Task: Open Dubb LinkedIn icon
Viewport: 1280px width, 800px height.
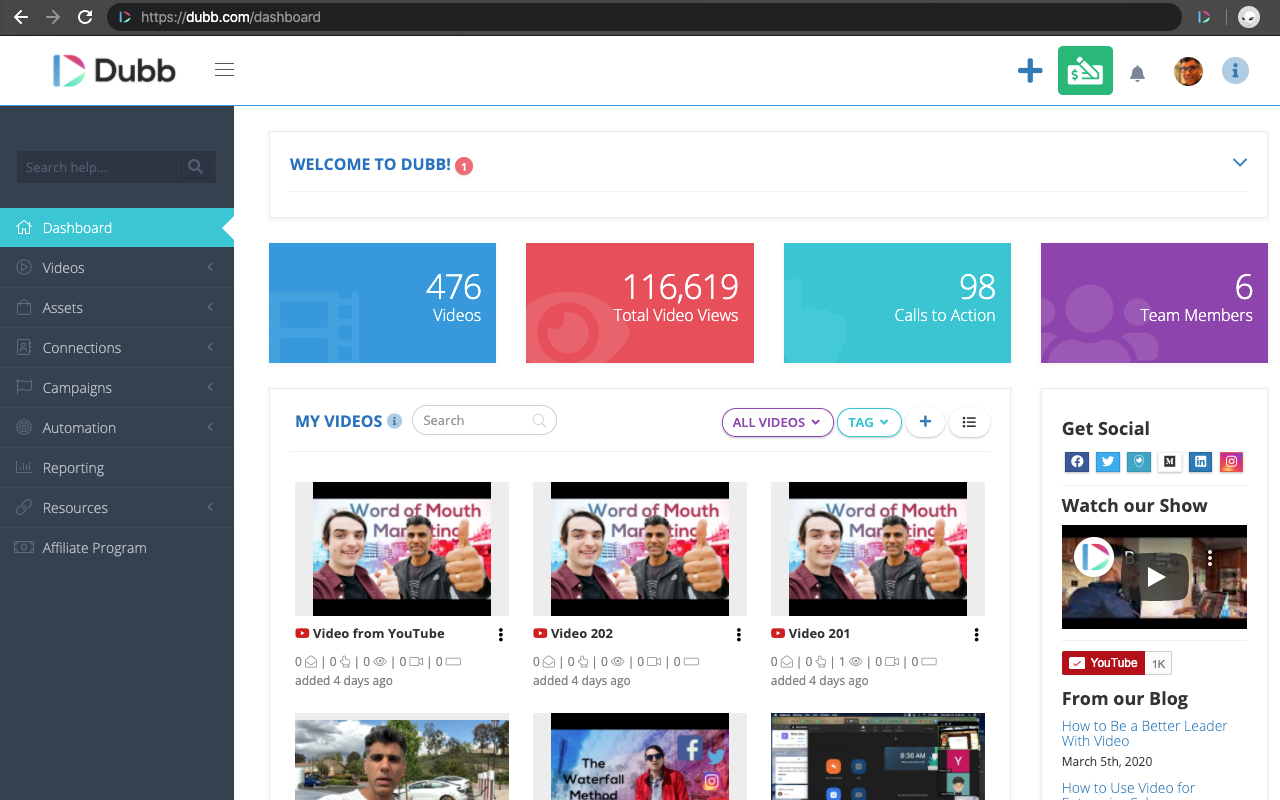Action: [1201, 461]
